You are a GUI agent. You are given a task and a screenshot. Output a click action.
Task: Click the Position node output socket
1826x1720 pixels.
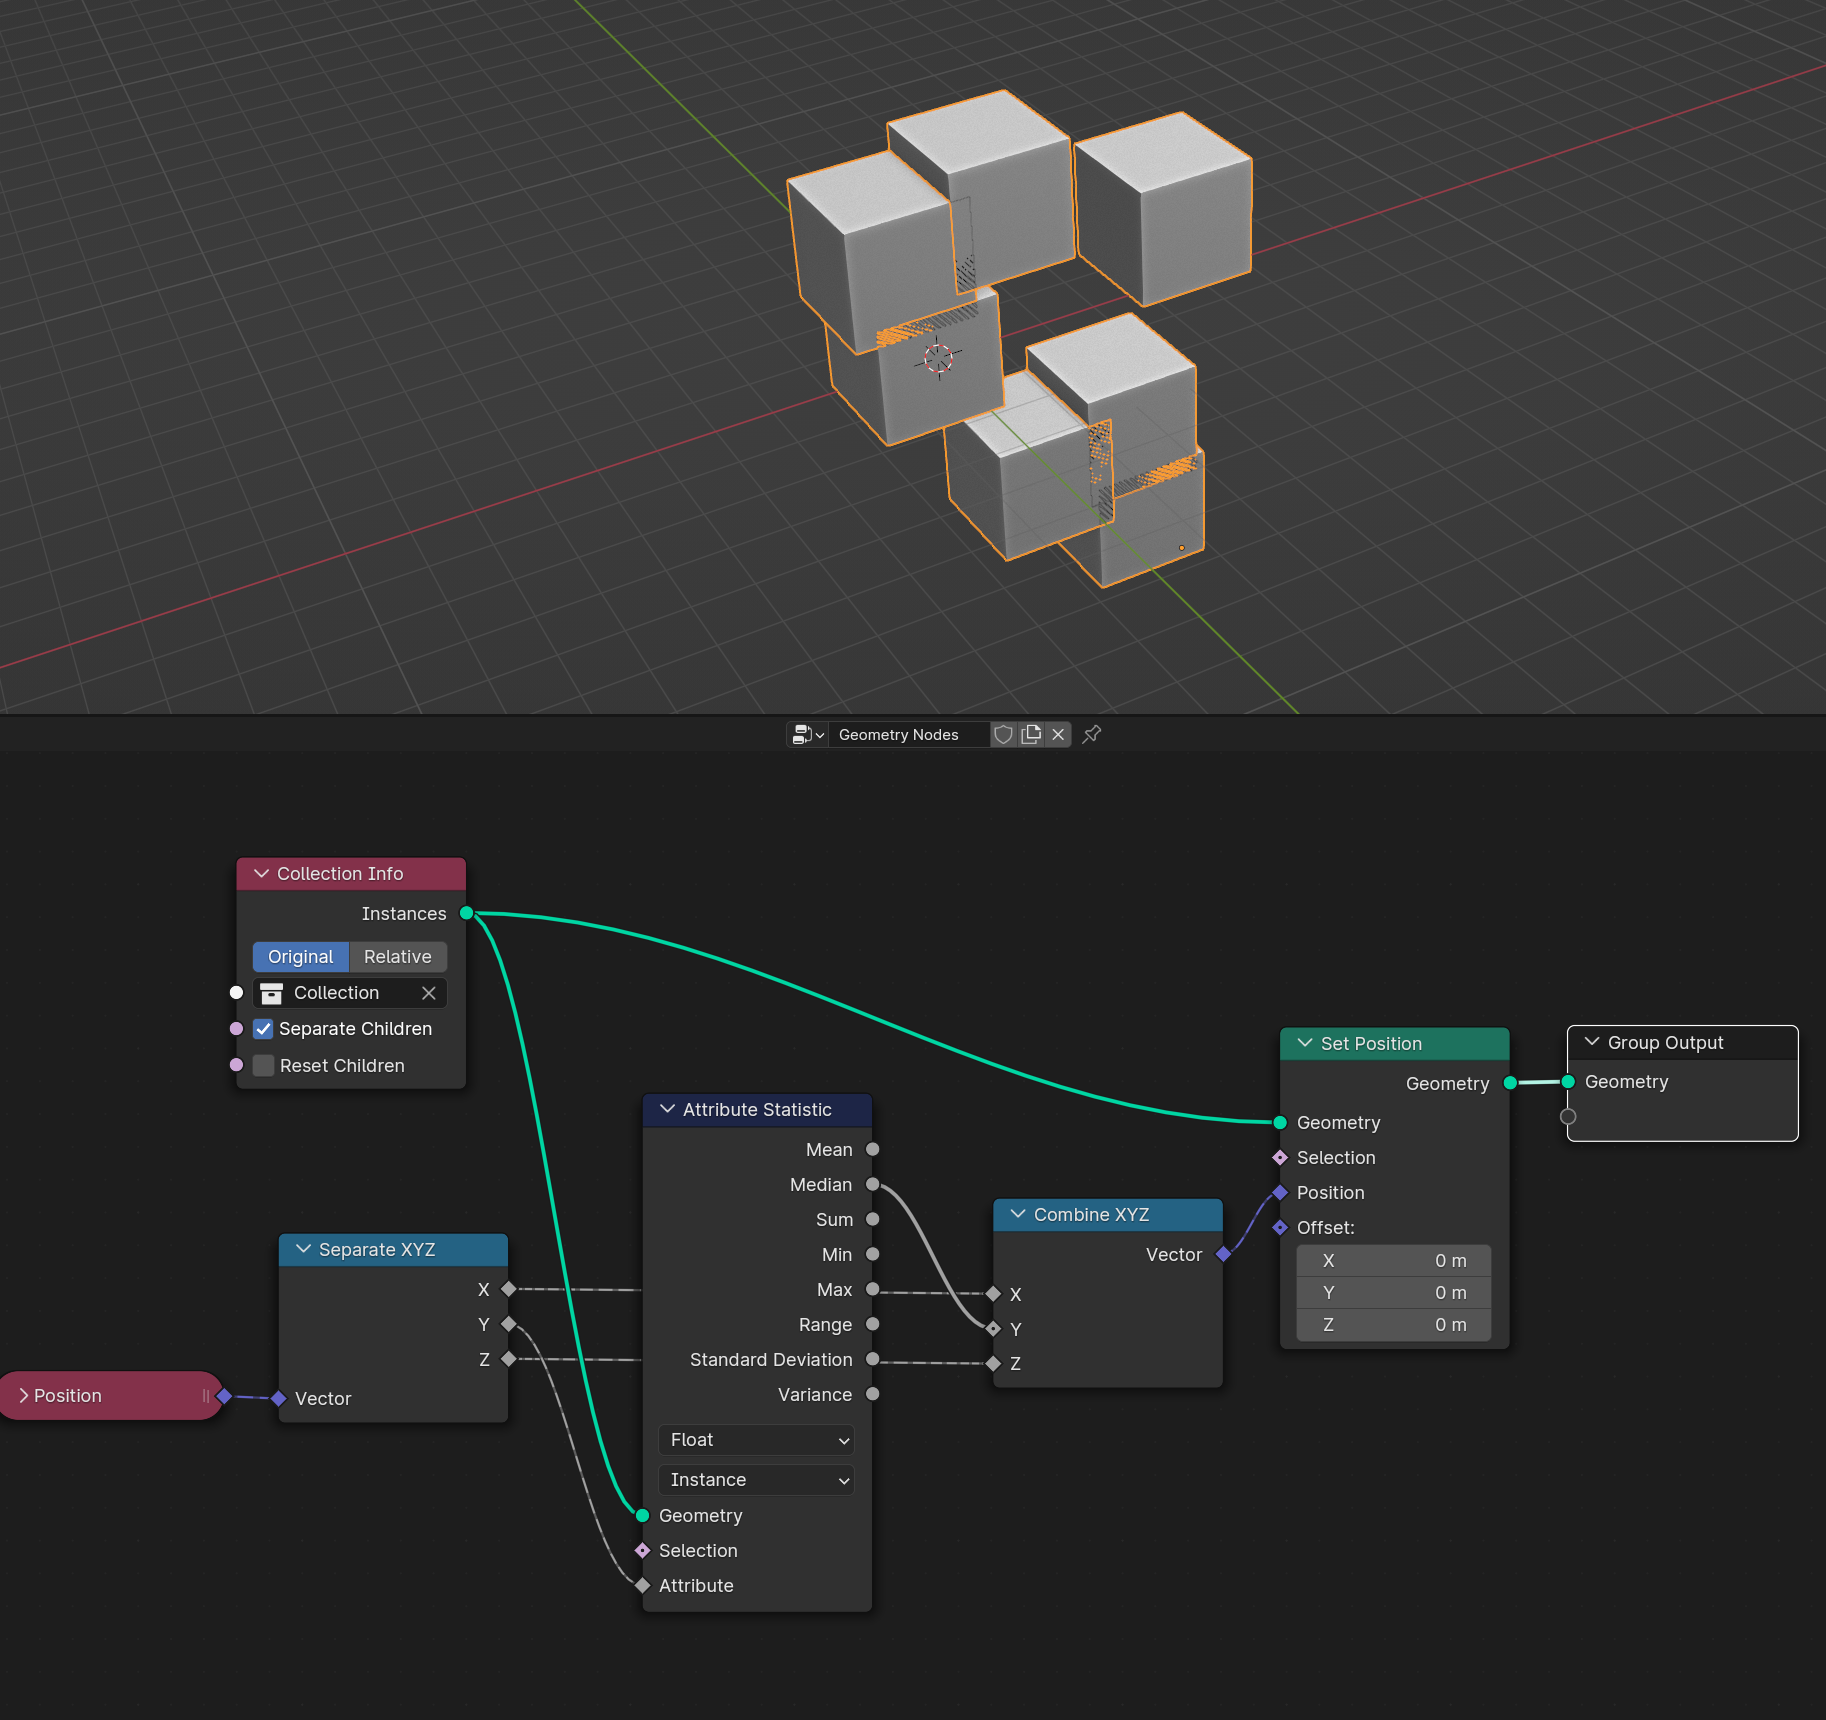pyautogui.click(x=224, y=1396)
